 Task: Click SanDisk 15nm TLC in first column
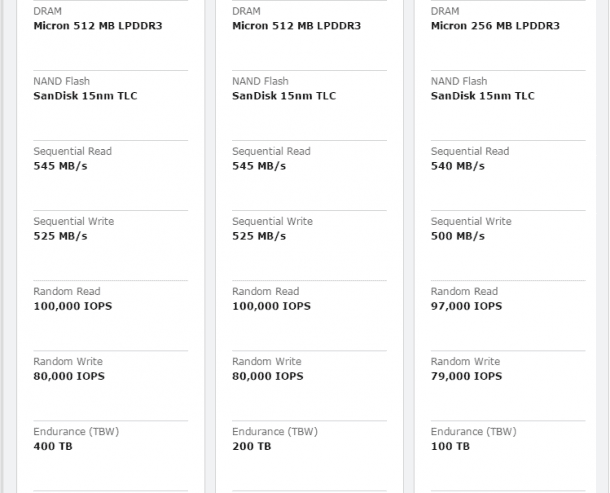pyautogui.click(x=85, y=96)
